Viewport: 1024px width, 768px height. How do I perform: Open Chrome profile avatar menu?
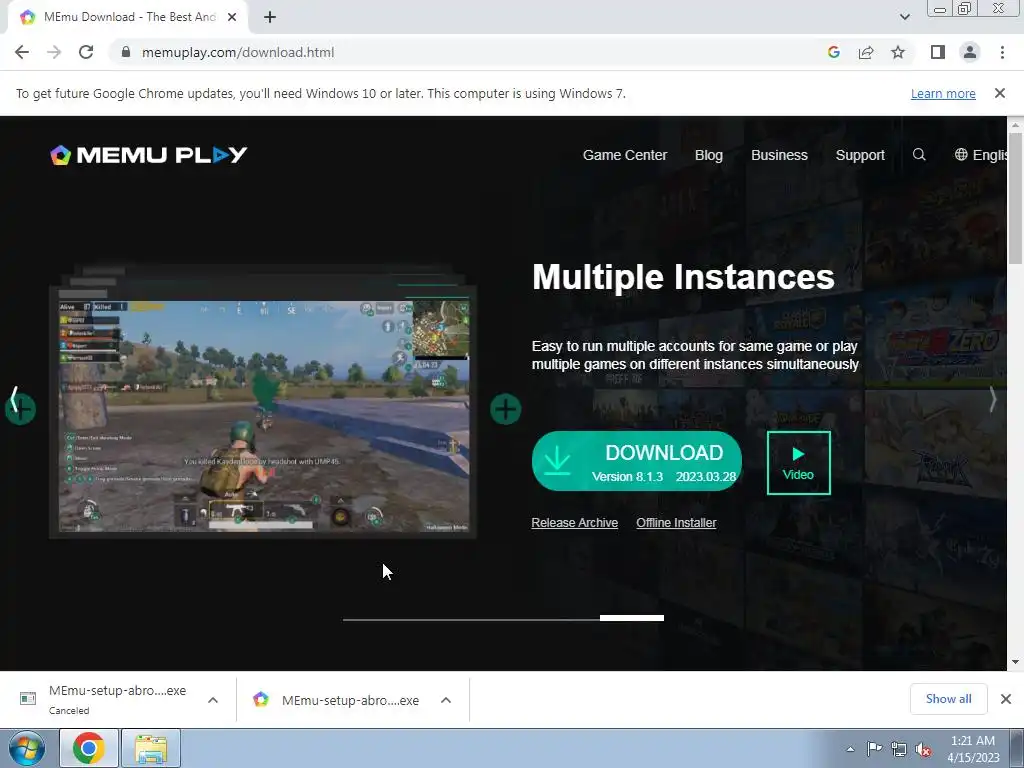(x=970, y=52)
